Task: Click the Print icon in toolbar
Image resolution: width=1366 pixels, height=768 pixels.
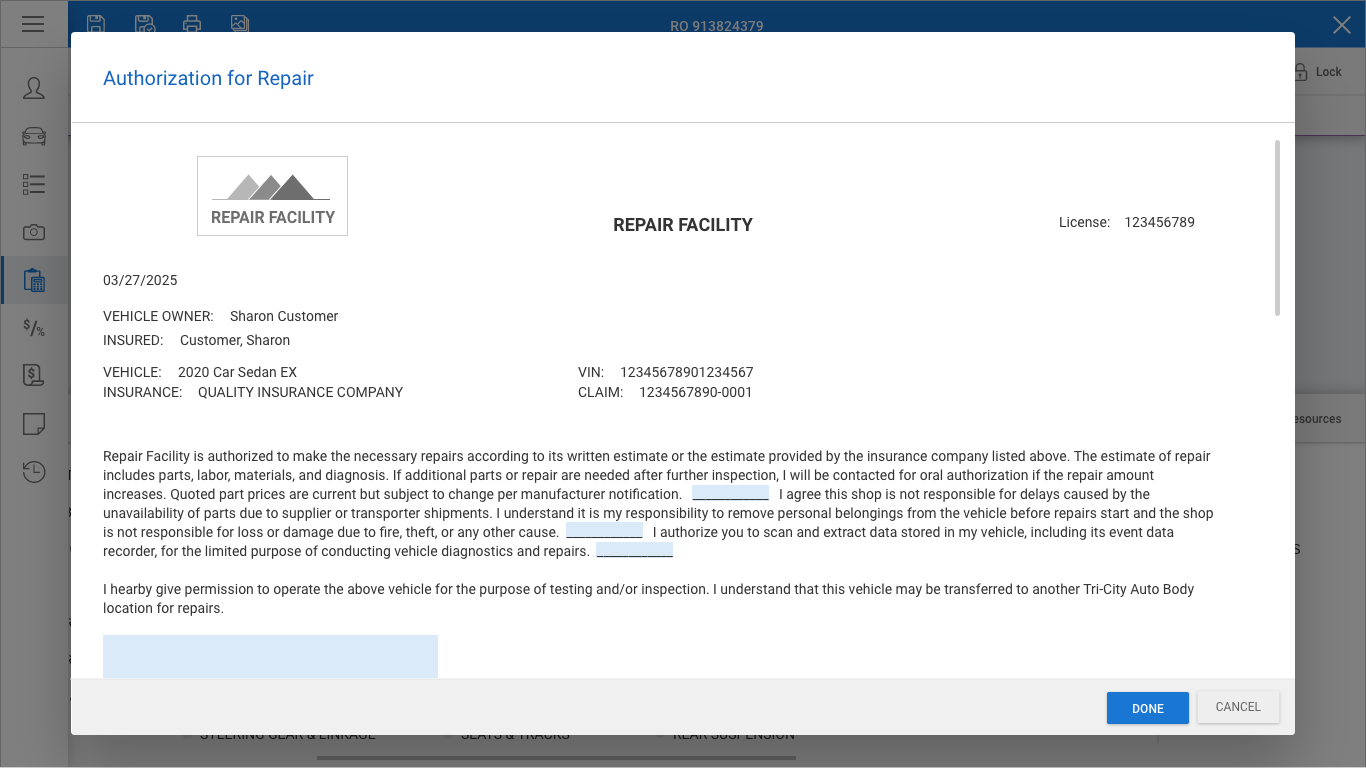Action: 192,23
